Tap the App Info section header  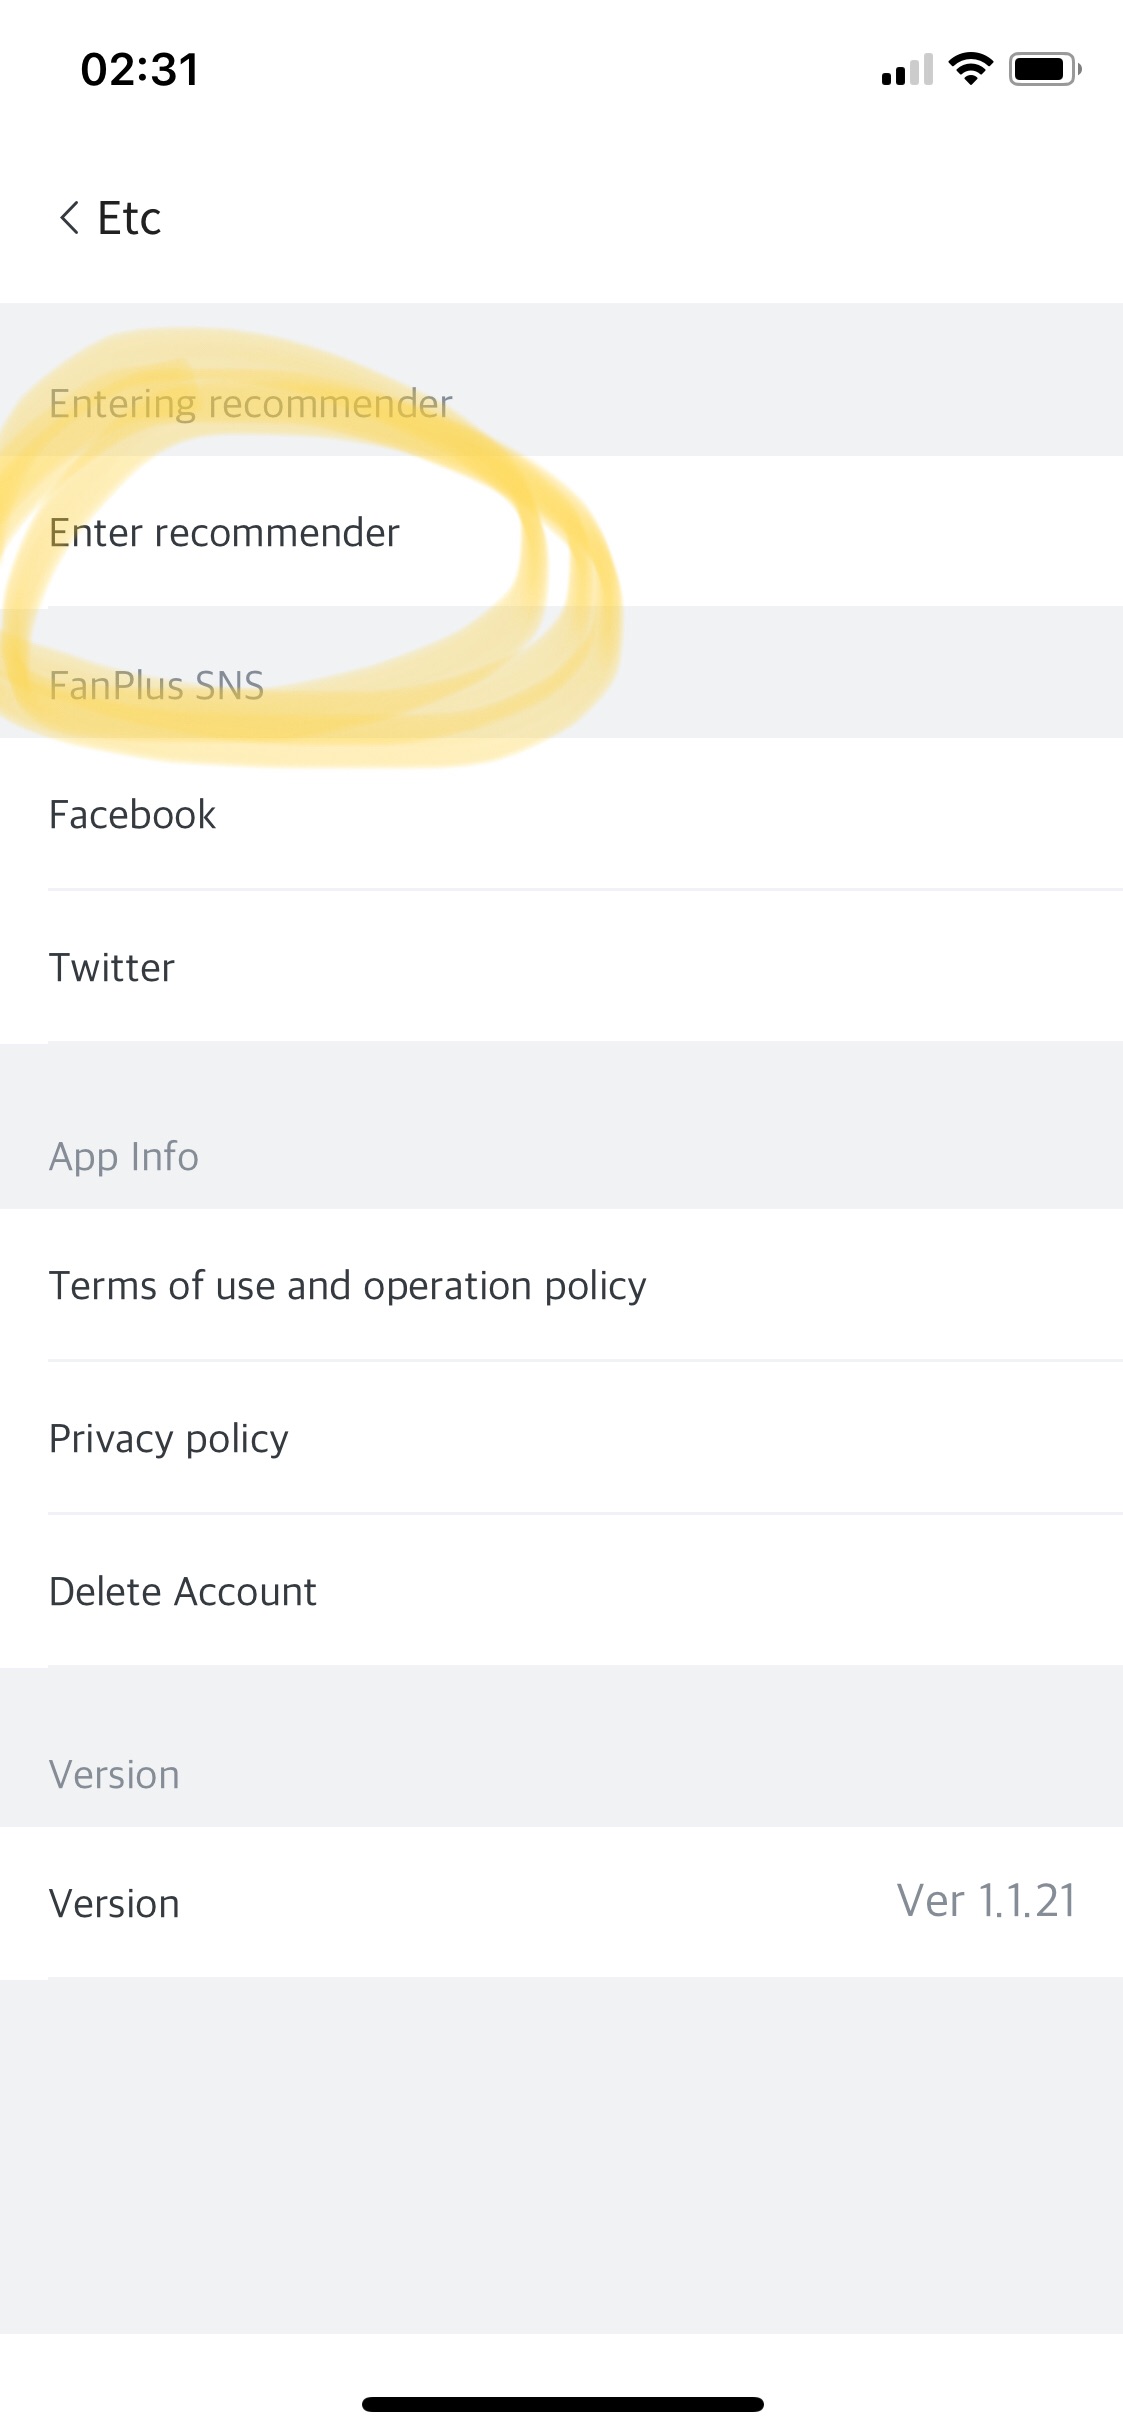(124, 1157)
